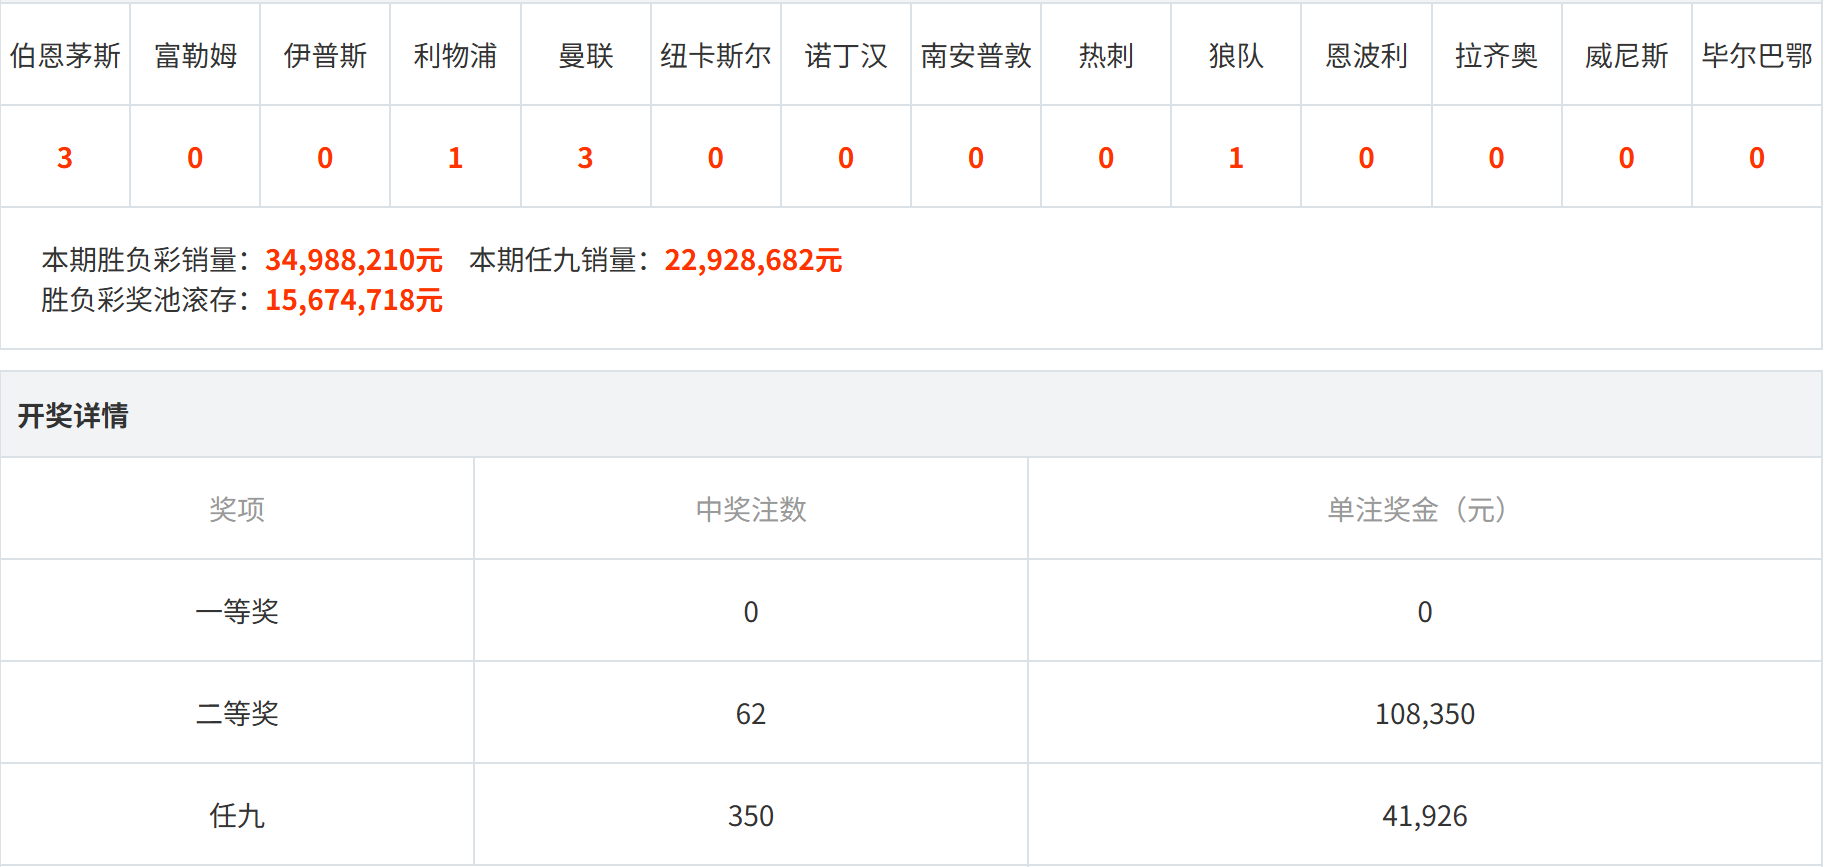The width and height of the screenshot is (1825, 867).
Task: Click the 伯恩茅斯 team name cell
Action: (65, 55)
